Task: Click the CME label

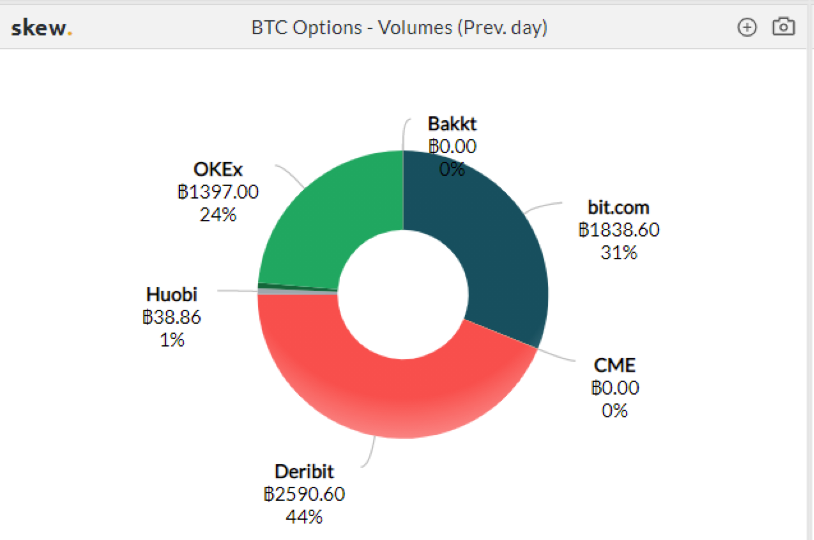Action: pos(615,366)
